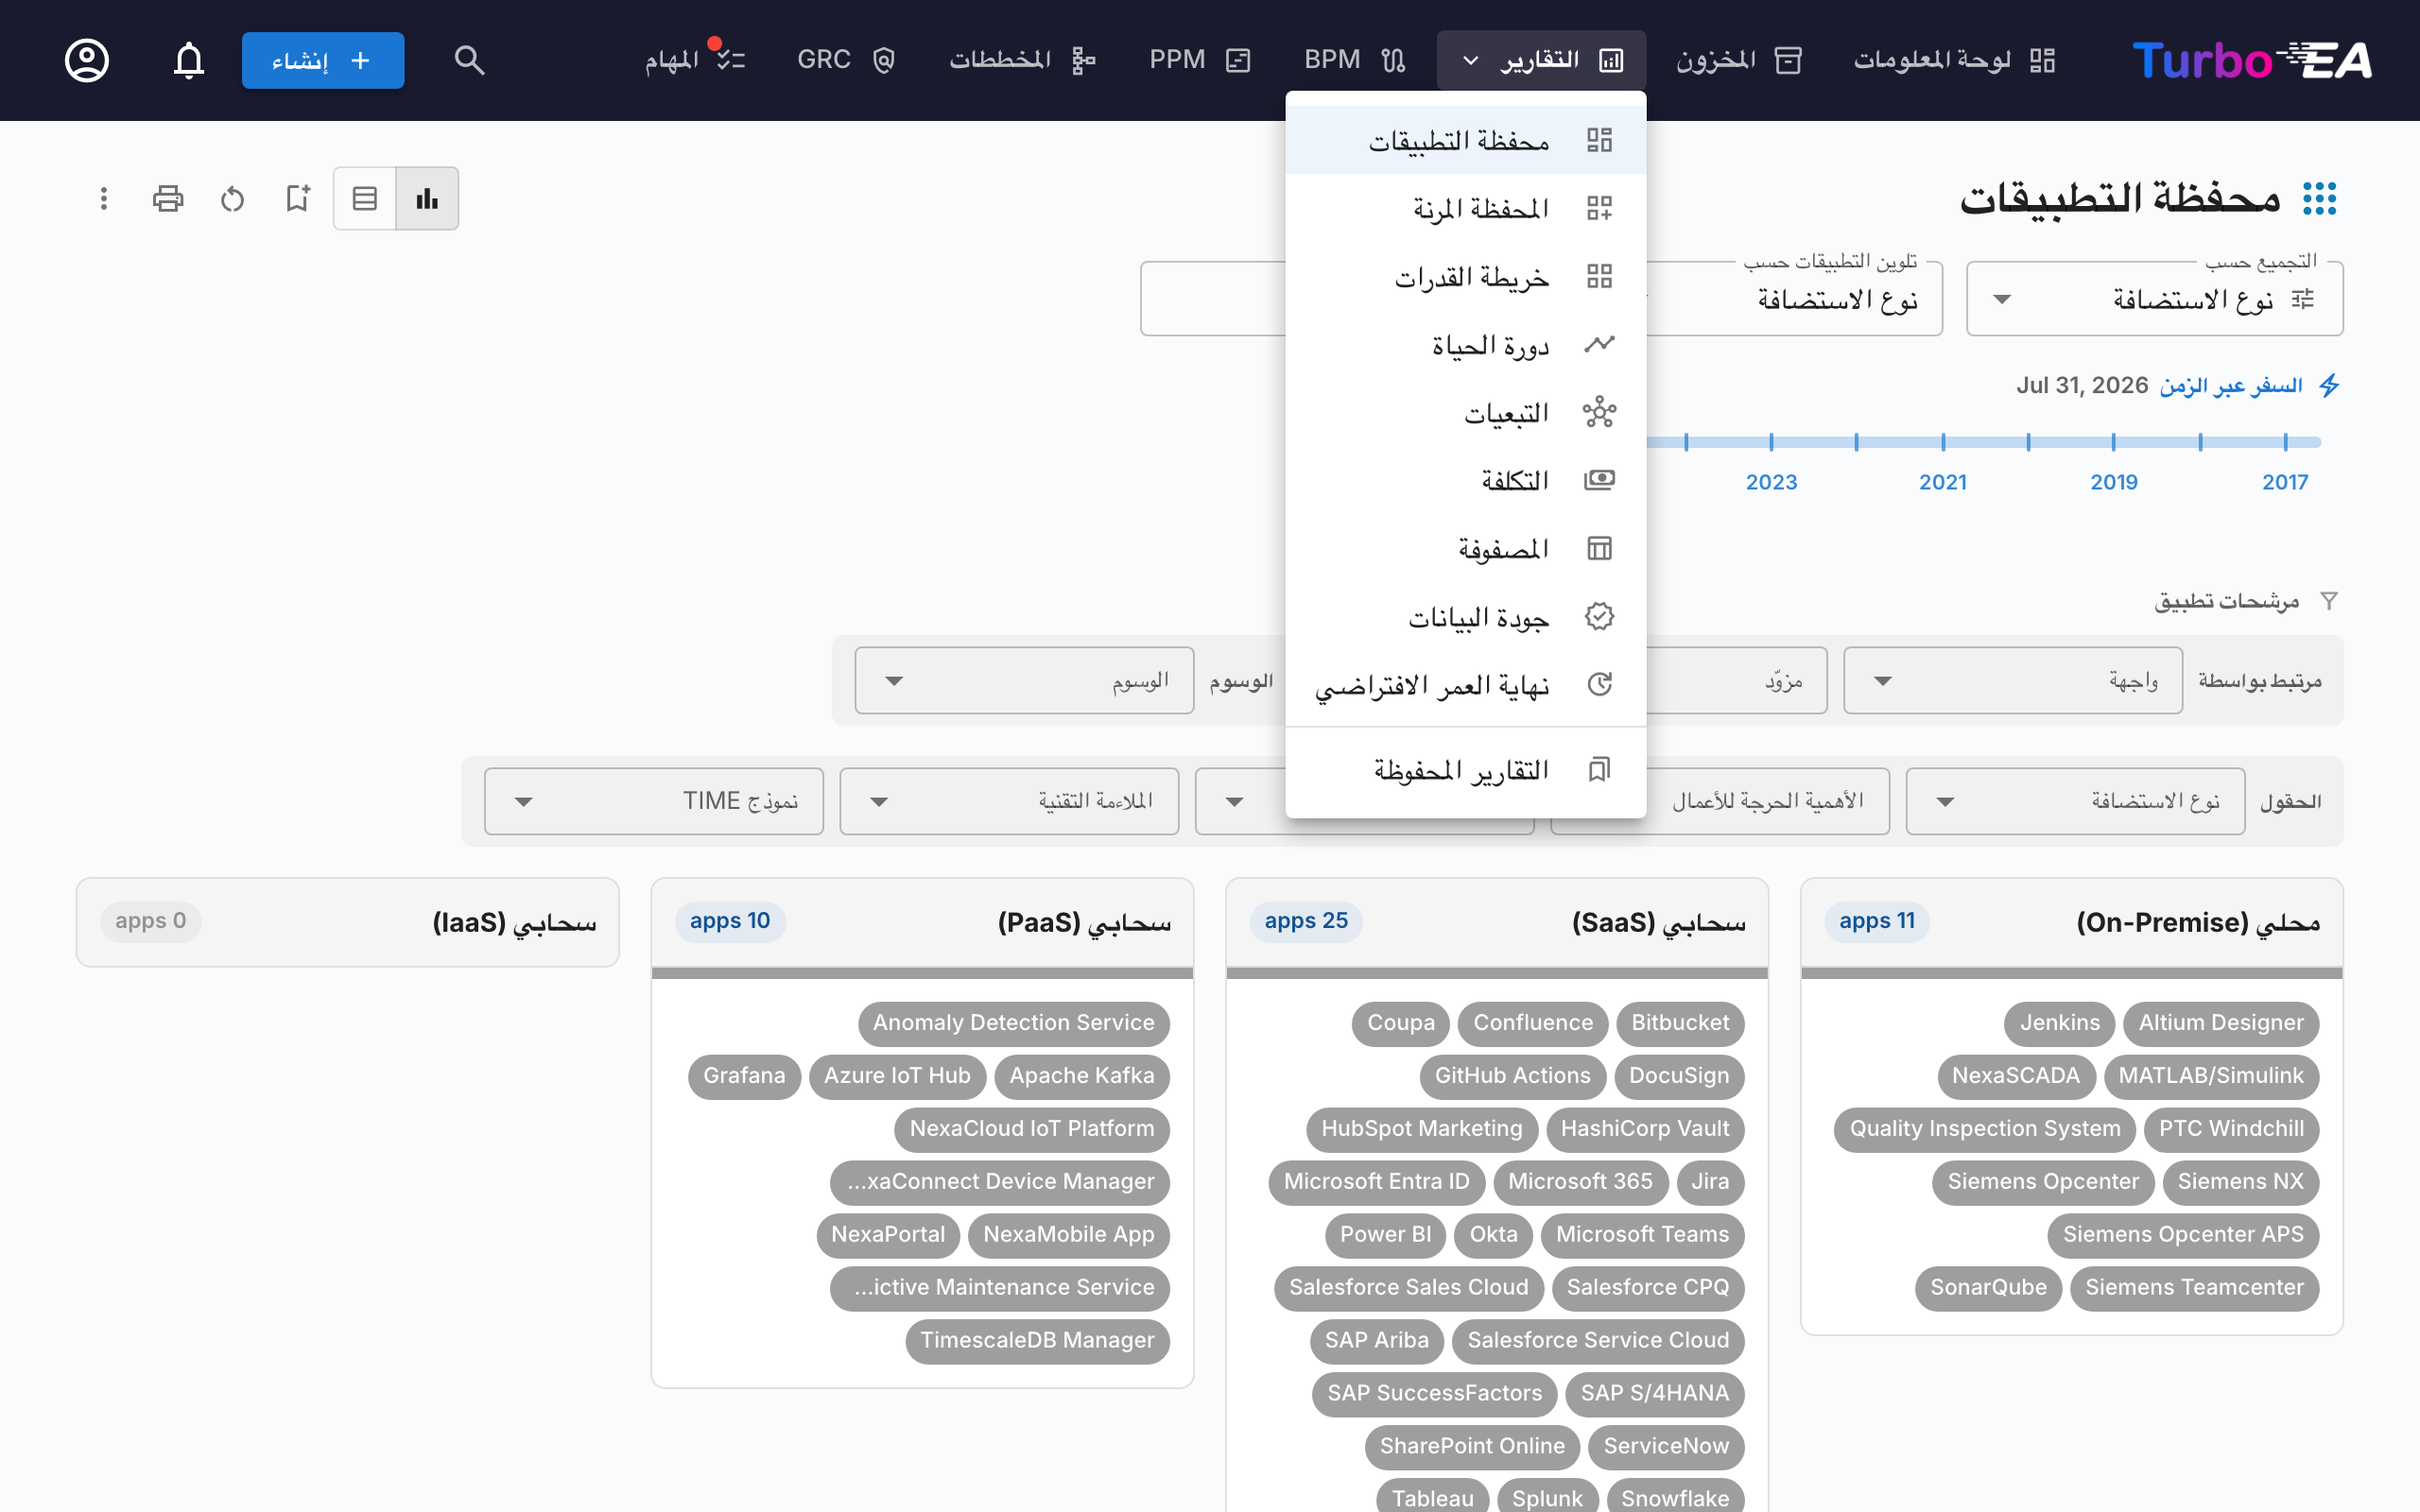Open the المهام tasks menu item

coord(695,60)
